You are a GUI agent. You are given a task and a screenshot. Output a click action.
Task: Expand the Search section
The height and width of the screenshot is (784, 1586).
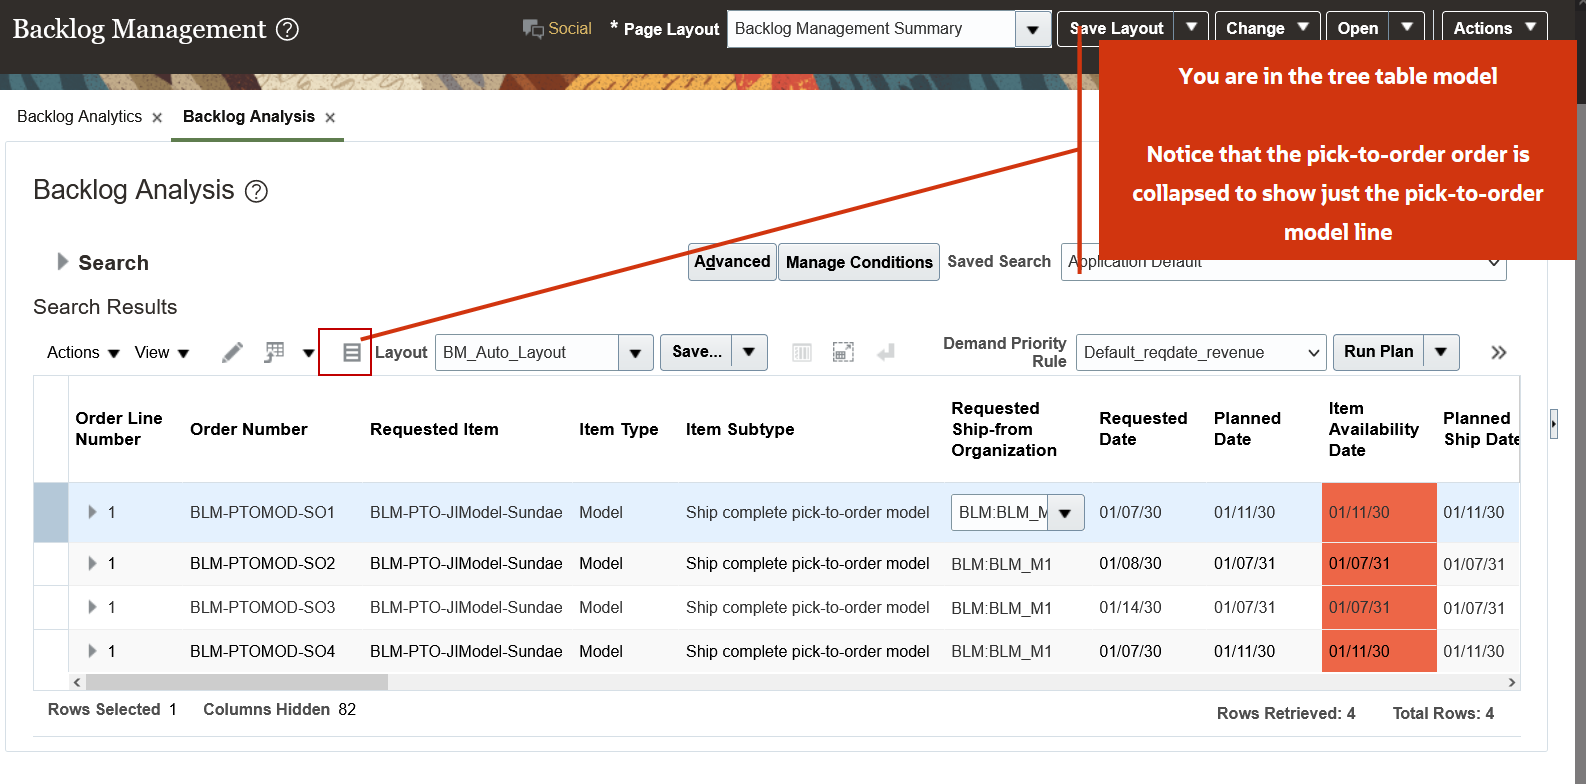(63, 262)
